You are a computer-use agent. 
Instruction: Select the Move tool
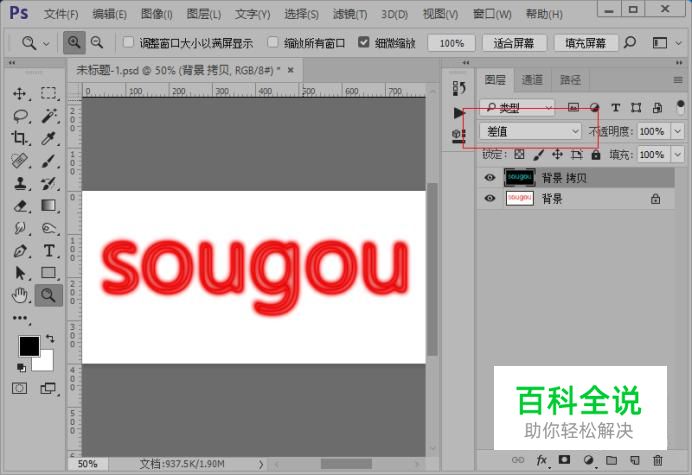click(19, 94)
